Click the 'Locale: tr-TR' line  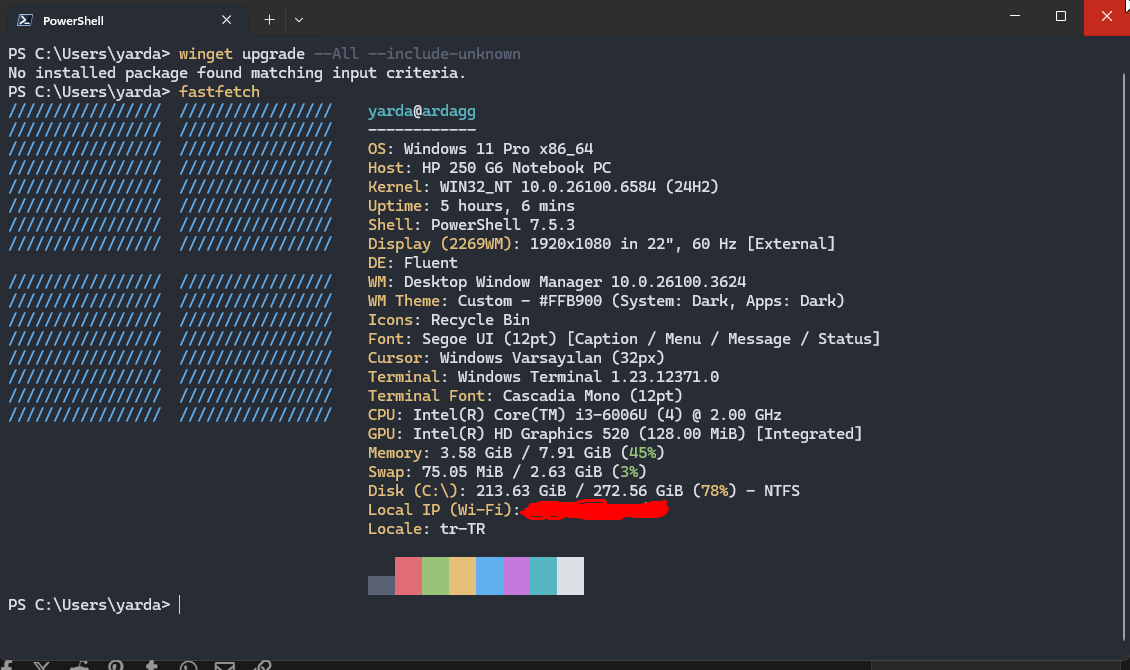(426, 529)
